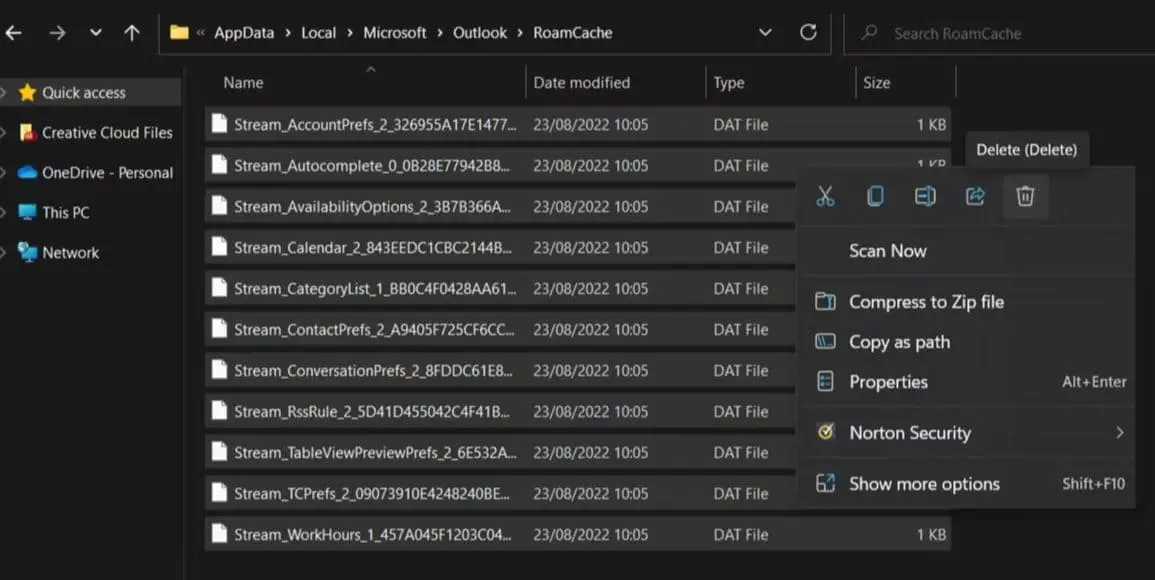Click Show more options

[x=924, y=484]
